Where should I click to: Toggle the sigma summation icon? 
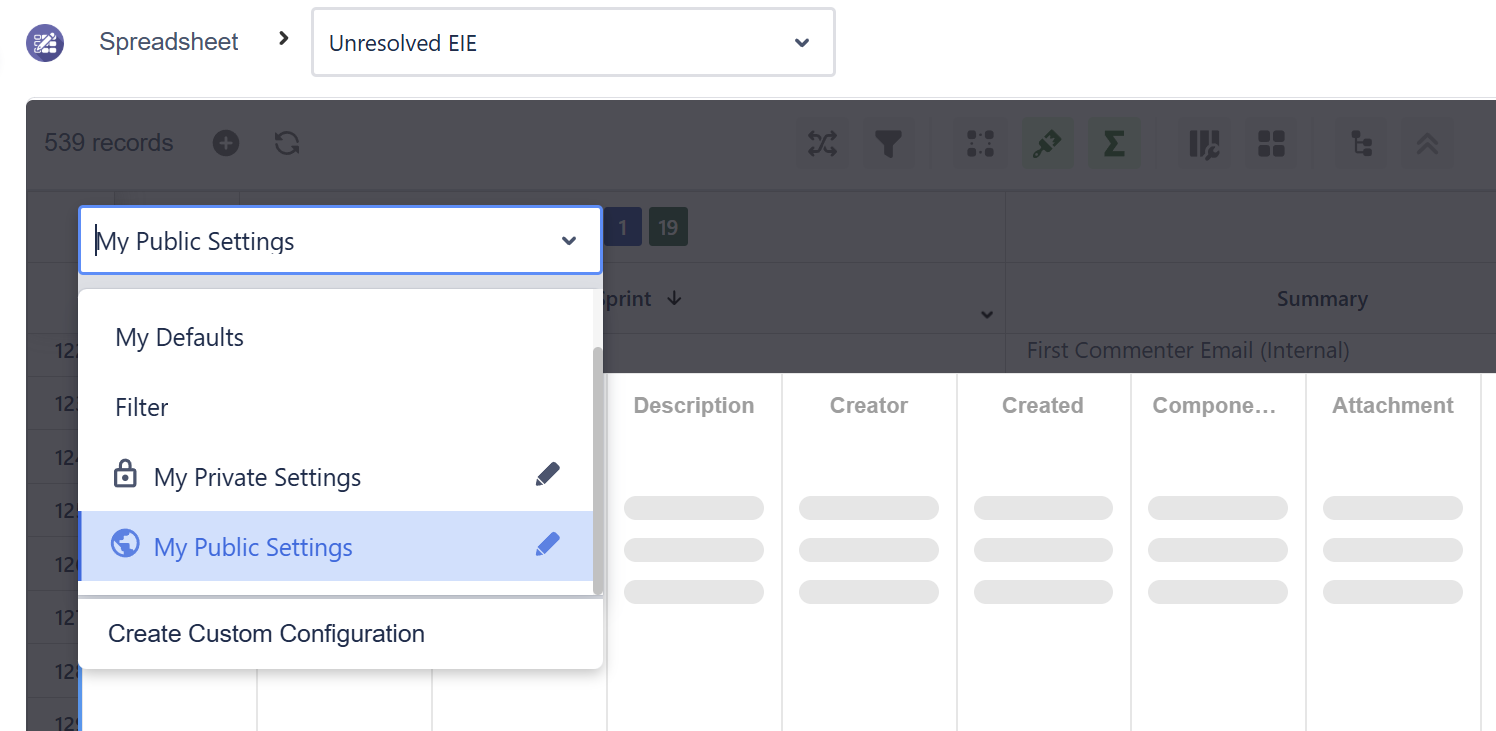[x=1114, y=144]
